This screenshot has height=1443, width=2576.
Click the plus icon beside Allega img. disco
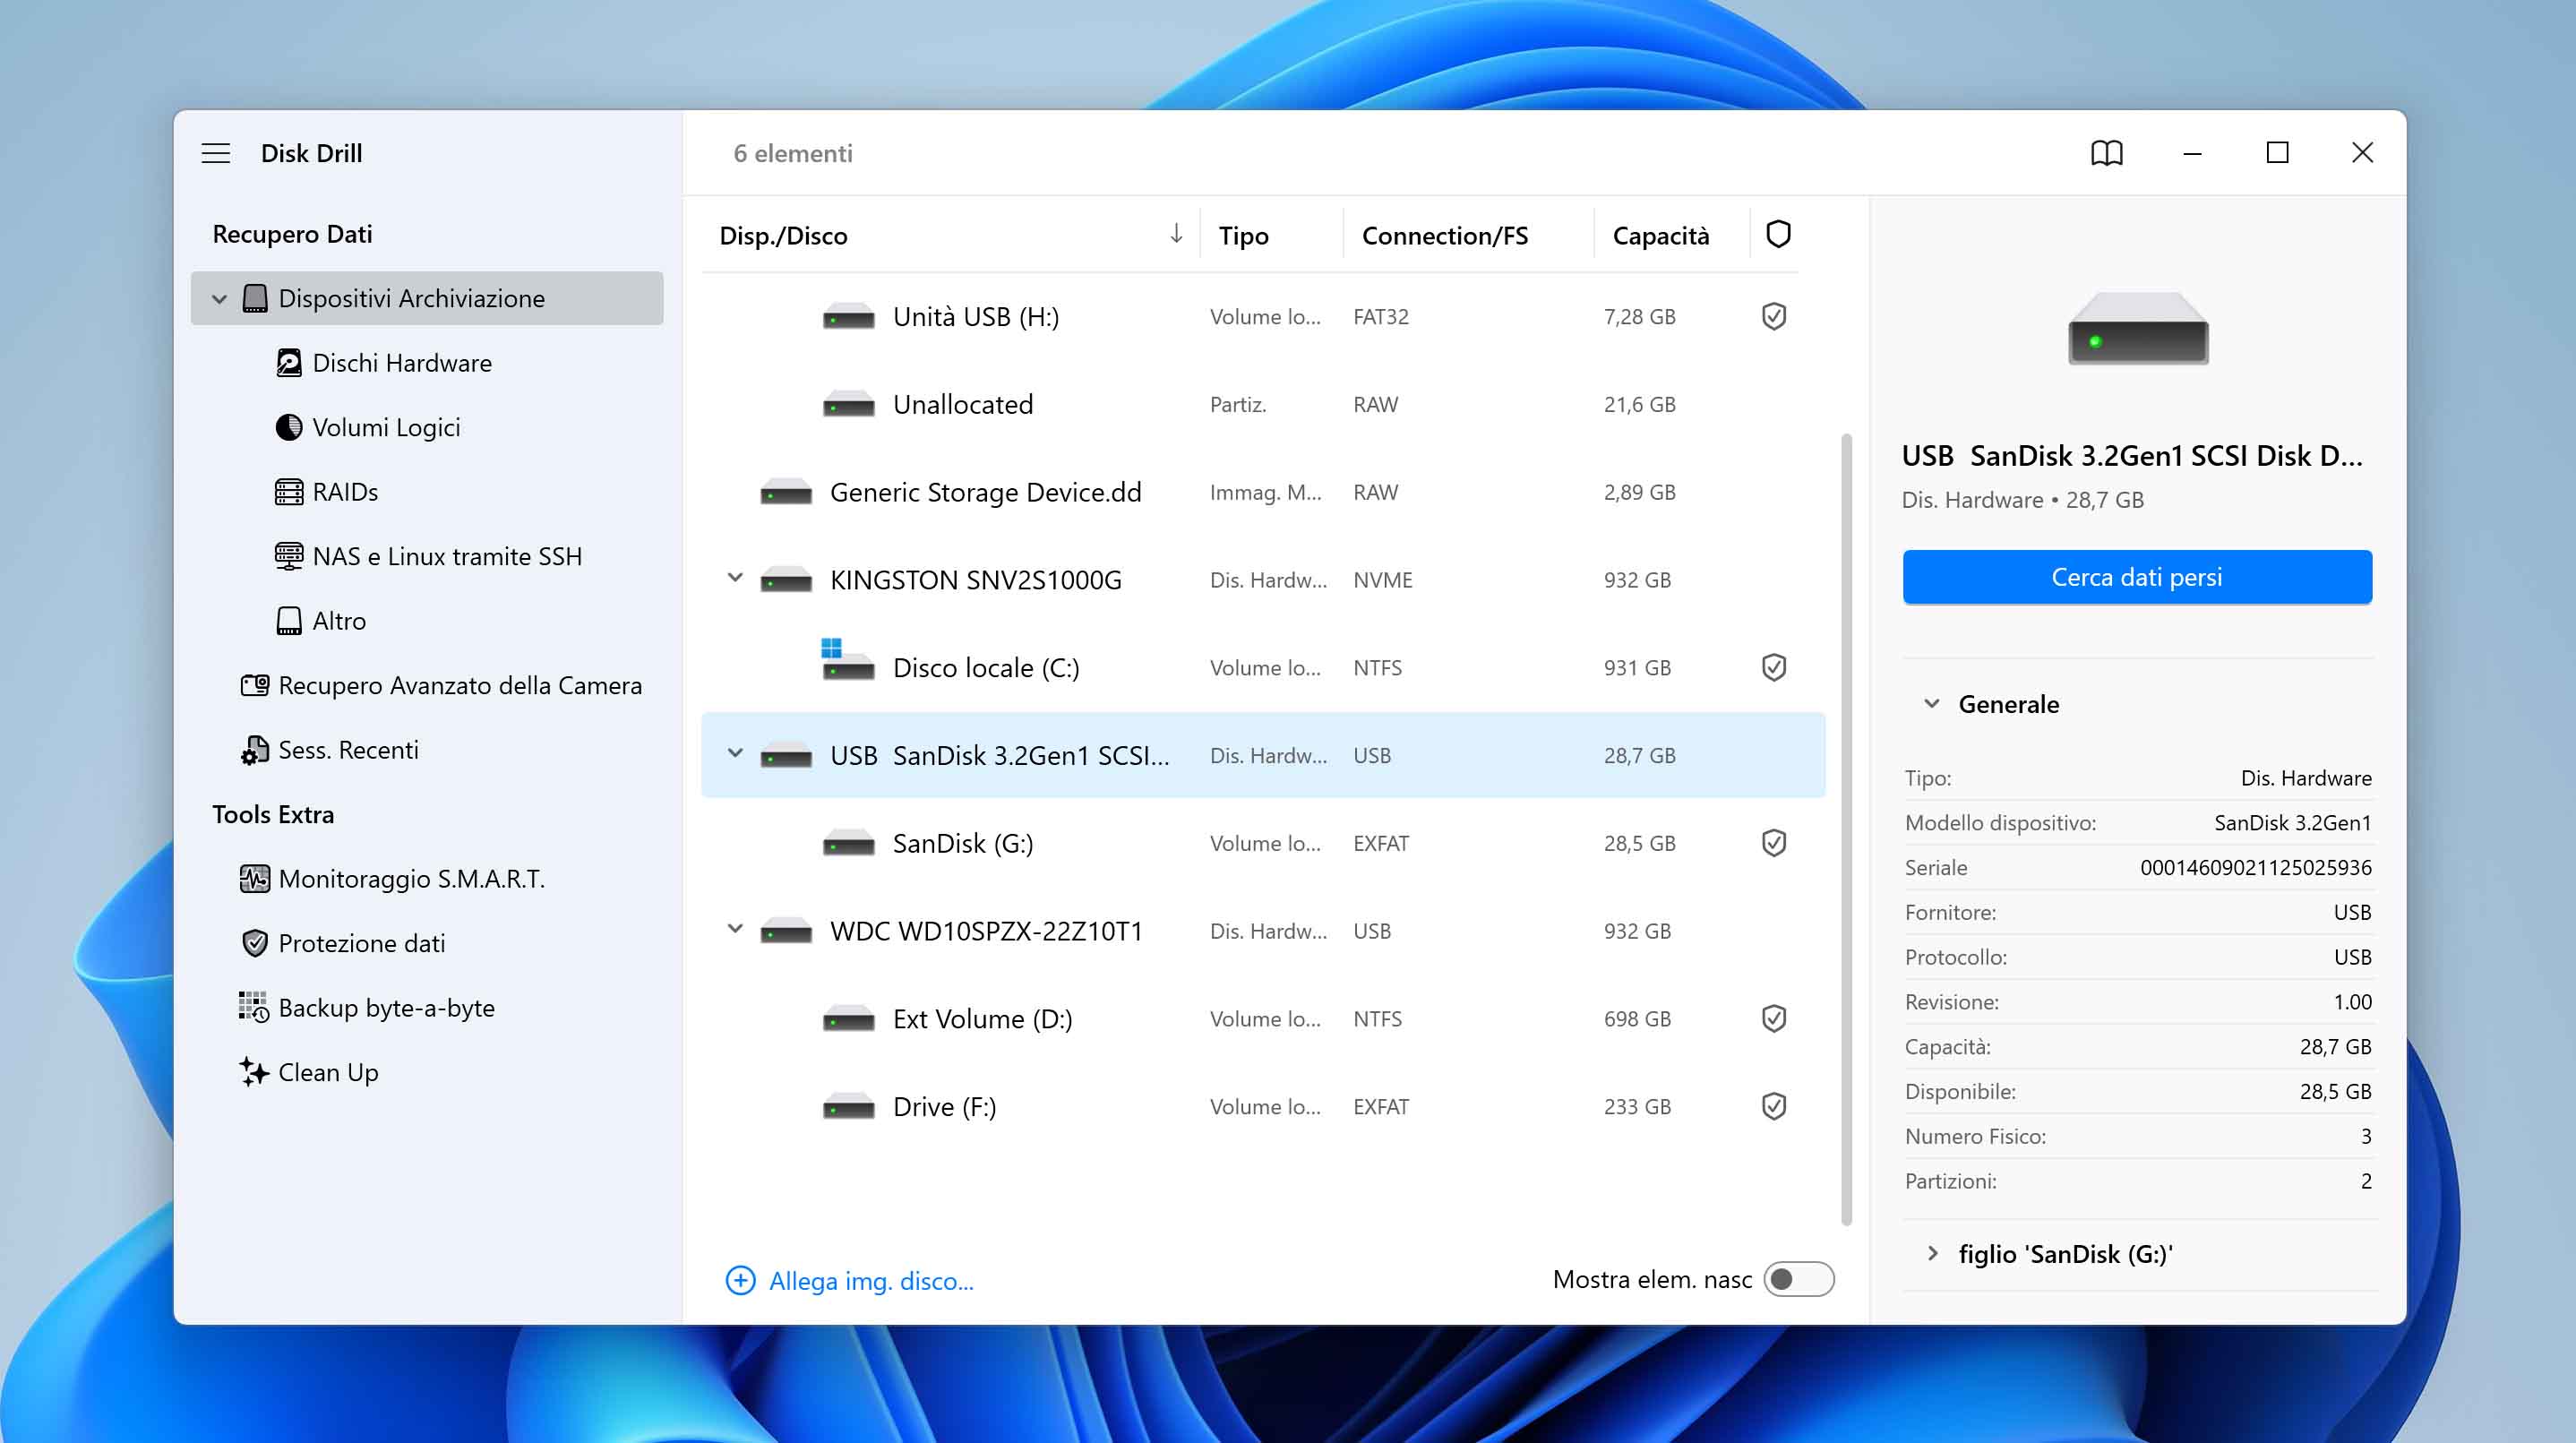tap(740, 1280)
